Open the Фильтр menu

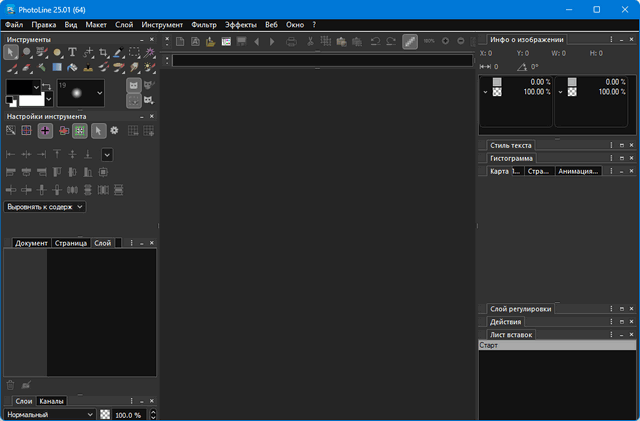coord(204,25)
